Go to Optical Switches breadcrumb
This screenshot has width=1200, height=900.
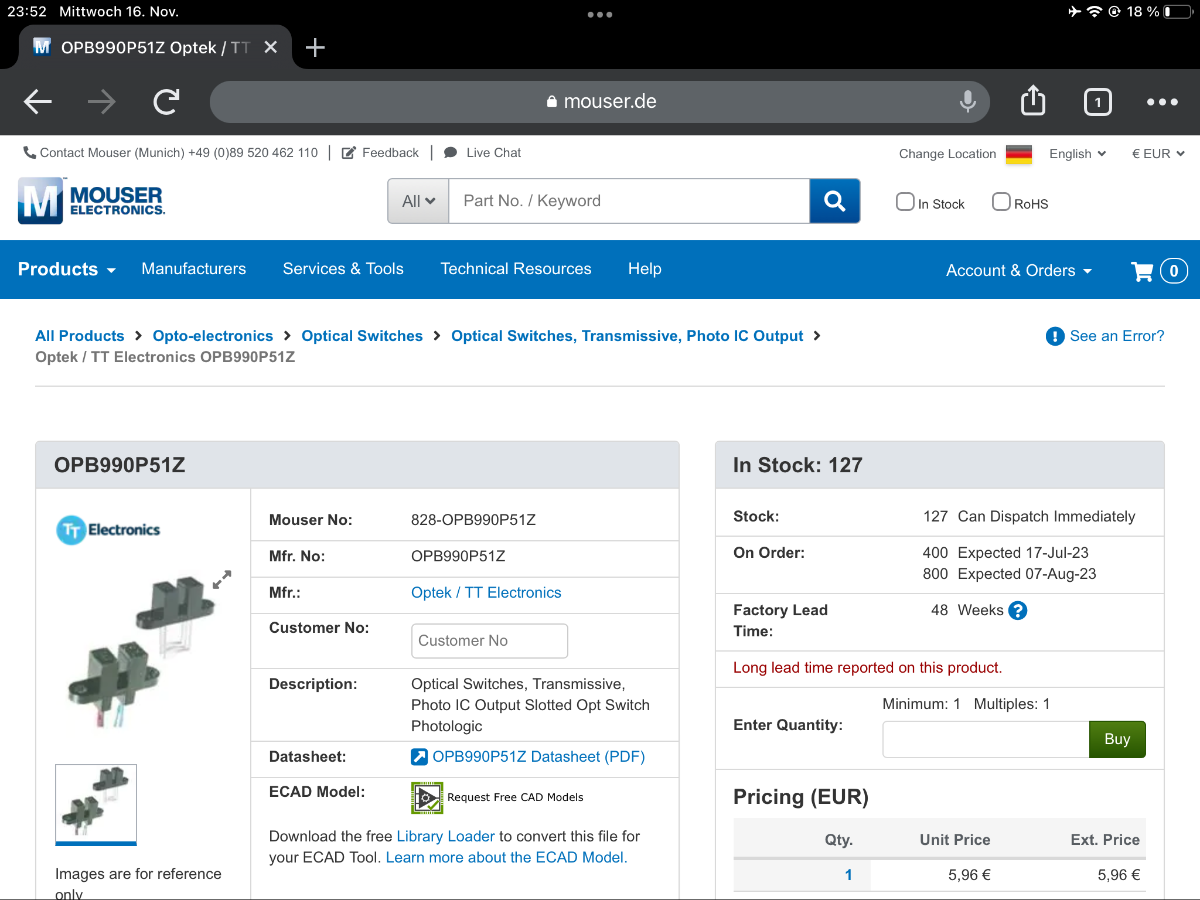[x=362, y=336]
